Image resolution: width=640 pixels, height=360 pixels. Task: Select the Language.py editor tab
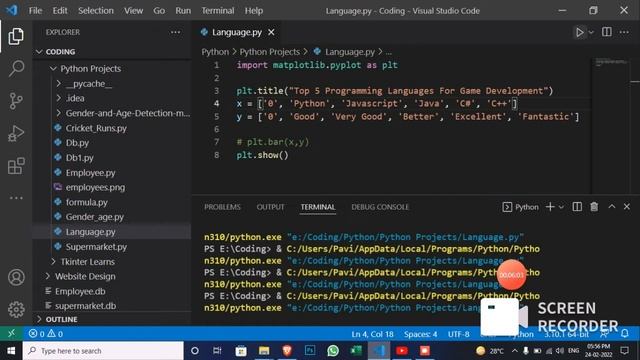237,32
